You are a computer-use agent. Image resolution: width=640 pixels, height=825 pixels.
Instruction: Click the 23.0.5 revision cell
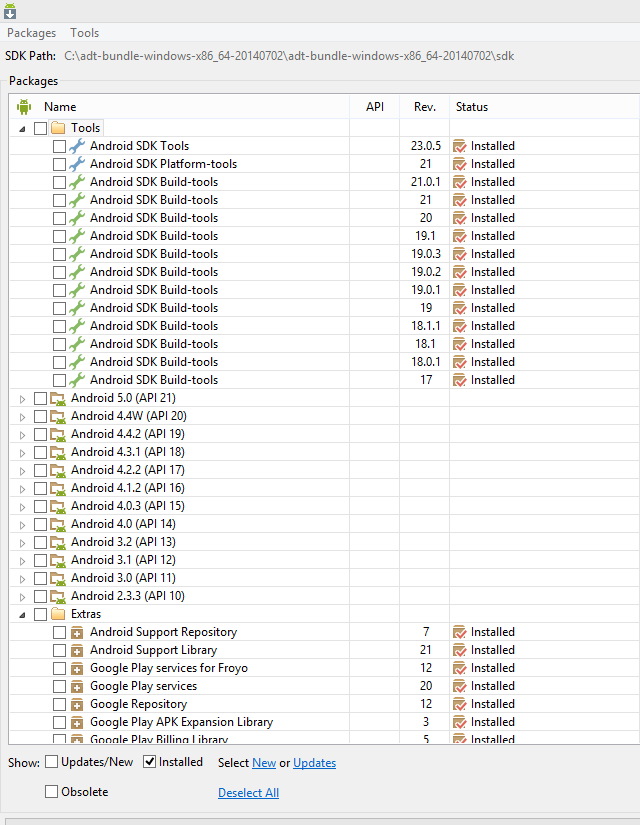click(x=426, y=146)
